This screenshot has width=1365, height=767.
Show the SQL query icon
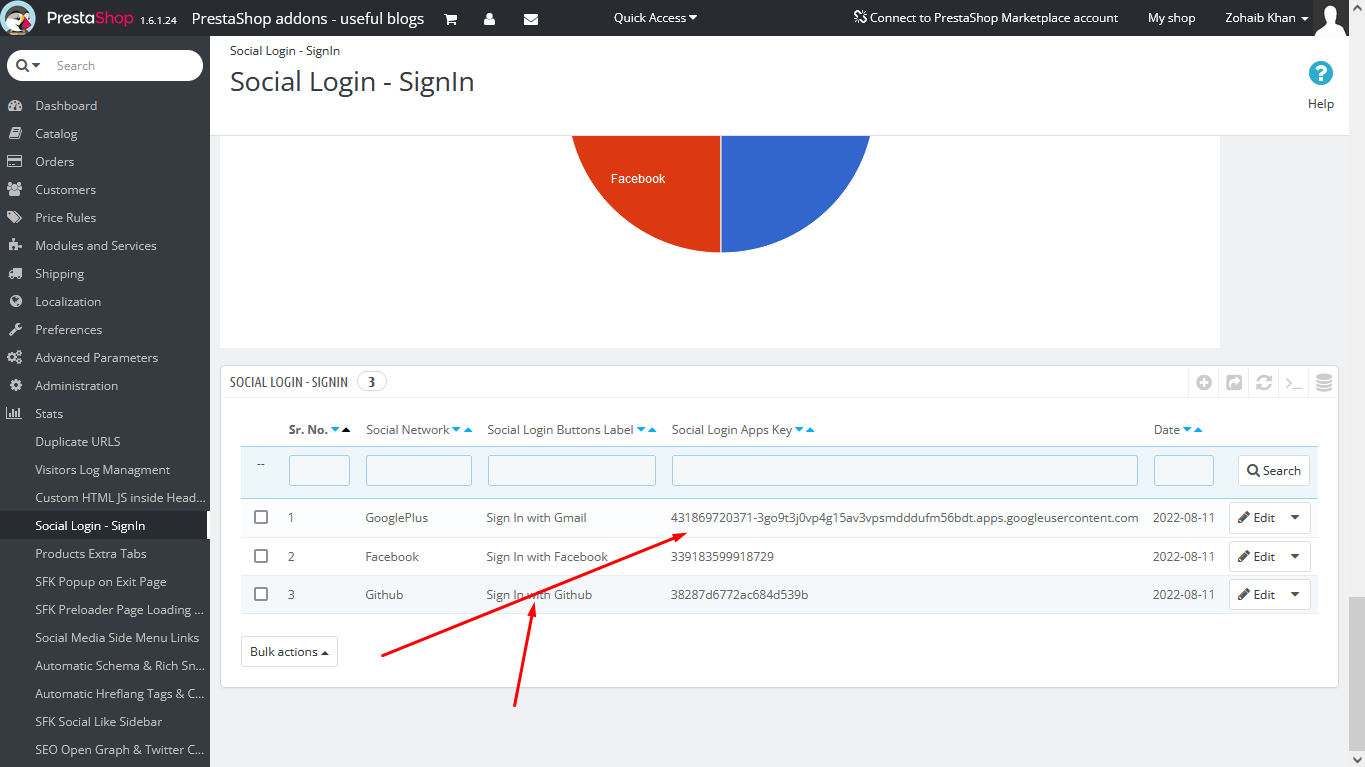click(x=1294, y=382)
